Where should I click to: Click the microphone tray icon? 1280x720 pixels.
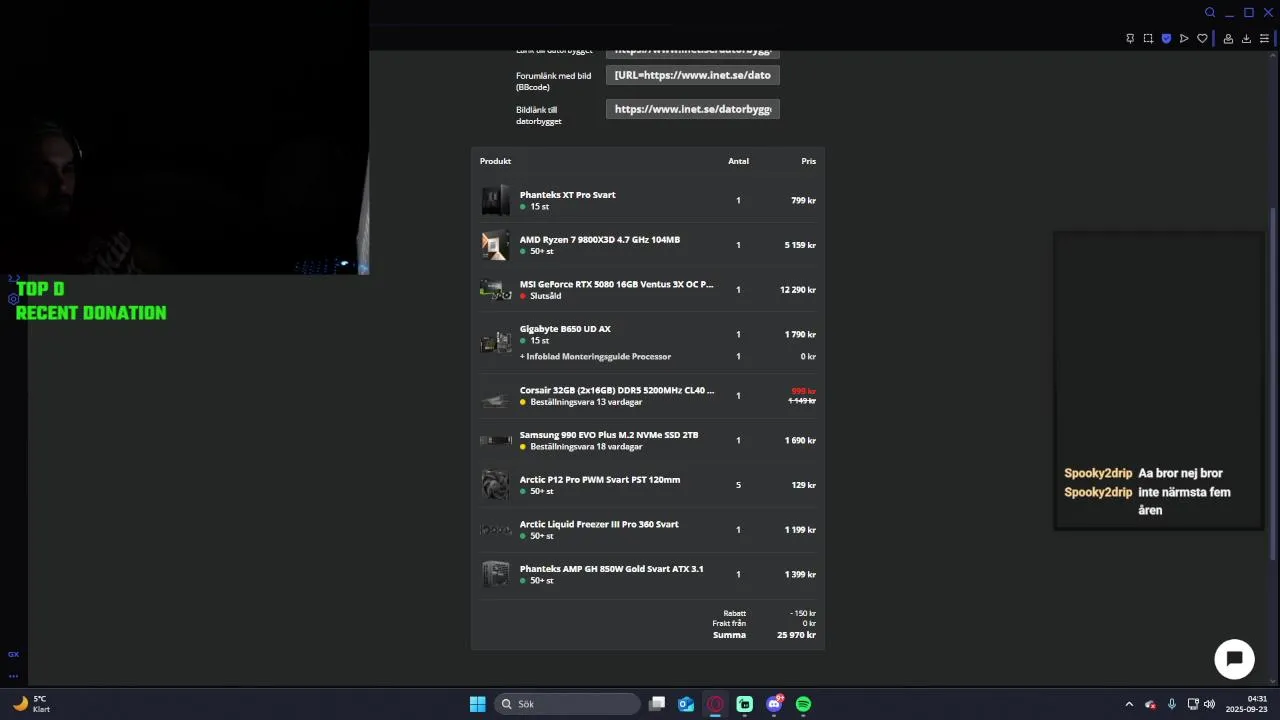click(x=1171, y=704)
